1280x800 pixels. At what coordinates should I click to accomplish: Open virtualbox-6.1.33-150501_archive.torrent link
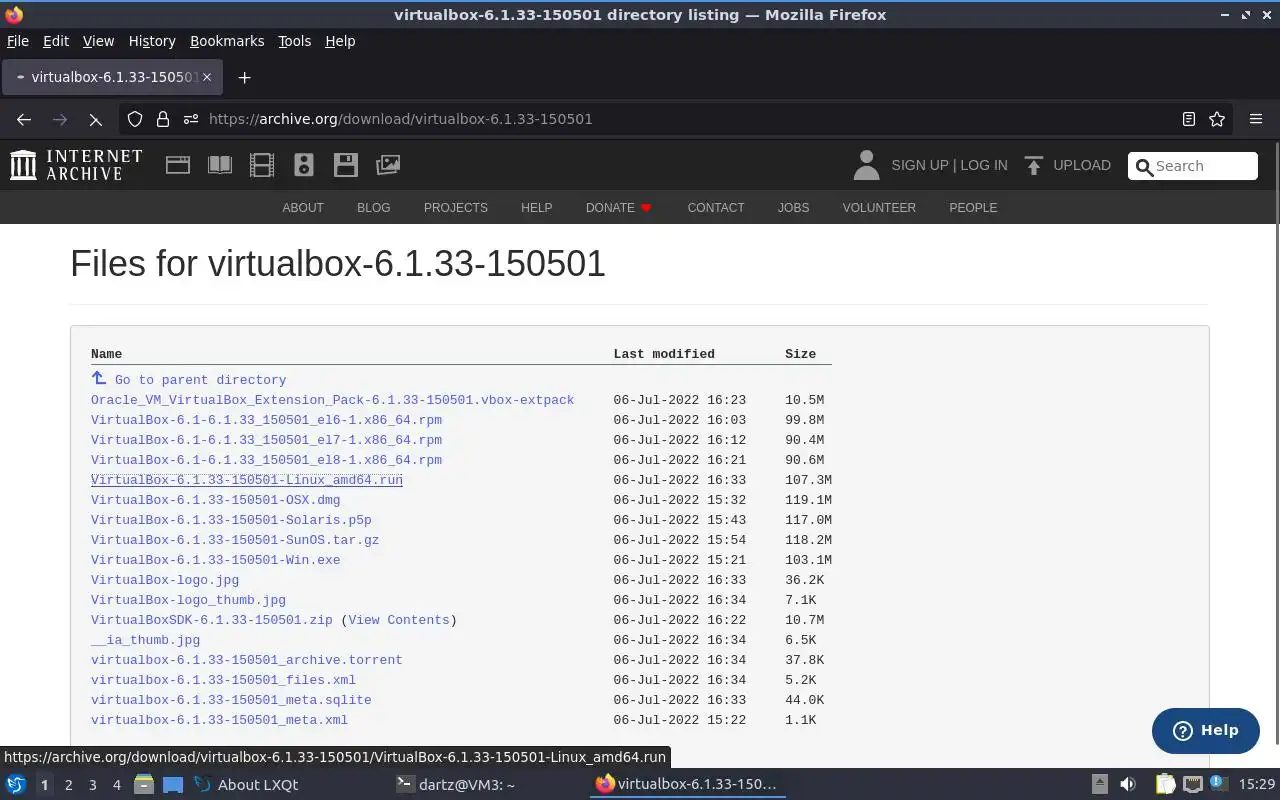point(247,660)
